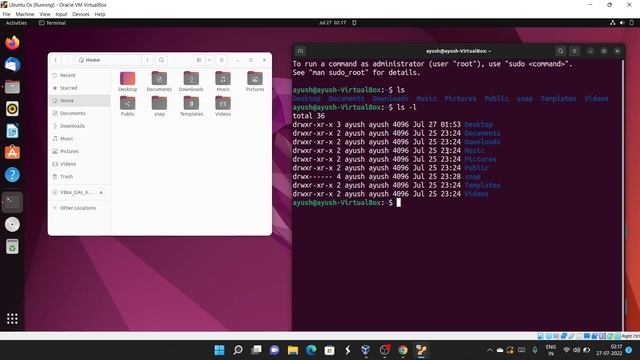The image size is (640, 360).
Task: Select Home in Files sidebar
Action: (x=80, y=100)
